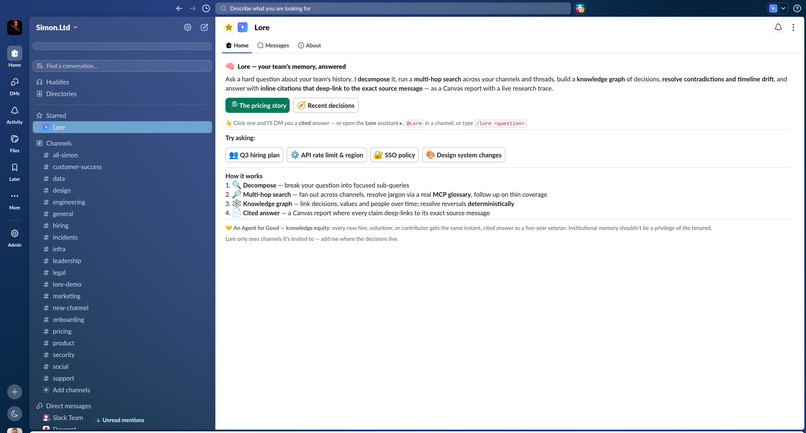
Task: Open the three-dot more options menu for Lore
Action: coord(793,27)
